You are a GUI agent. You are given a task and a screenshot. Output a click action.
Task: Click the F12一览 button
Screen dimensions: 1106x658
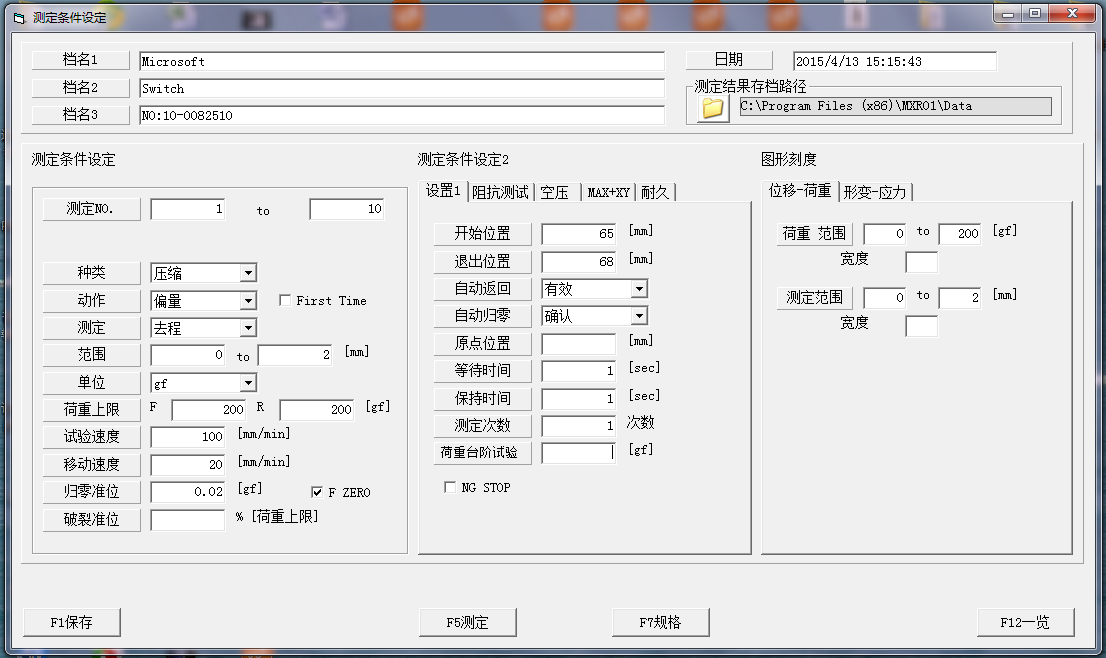click(1025, 622)
